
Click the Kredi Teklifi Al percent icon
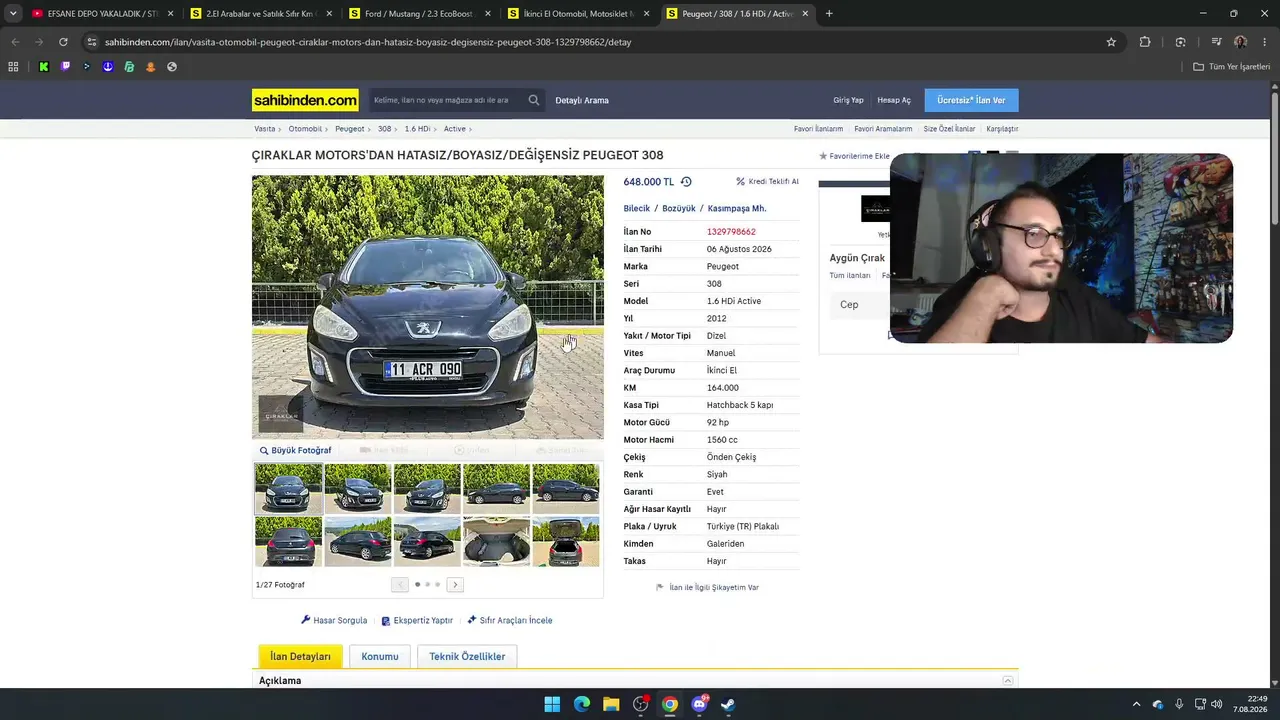click(x=741, y=182)
